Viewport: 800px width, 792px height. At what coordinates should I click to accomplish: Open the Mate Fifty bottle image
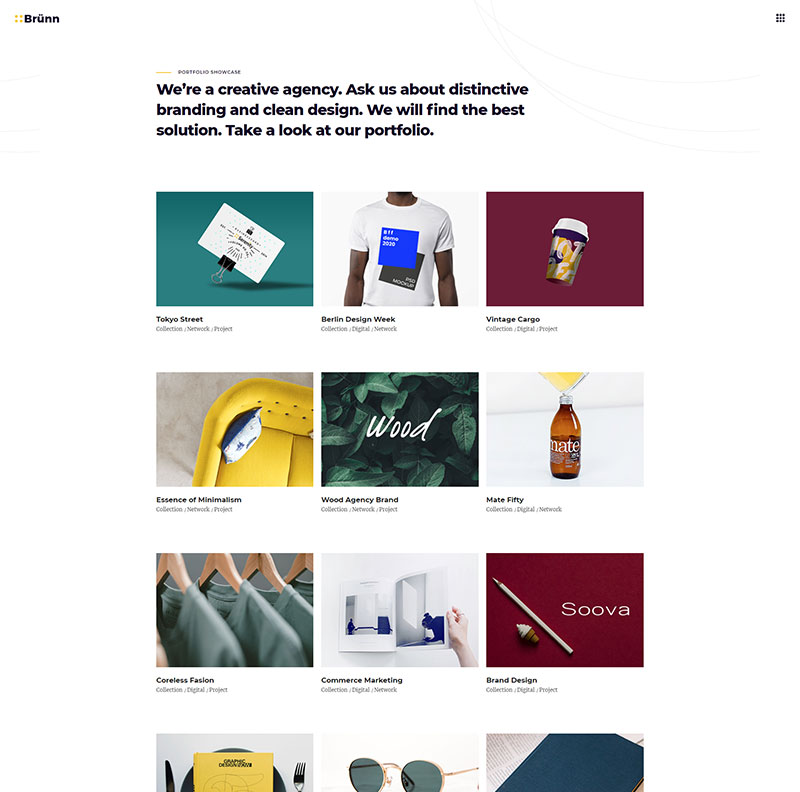click(565, 429)
